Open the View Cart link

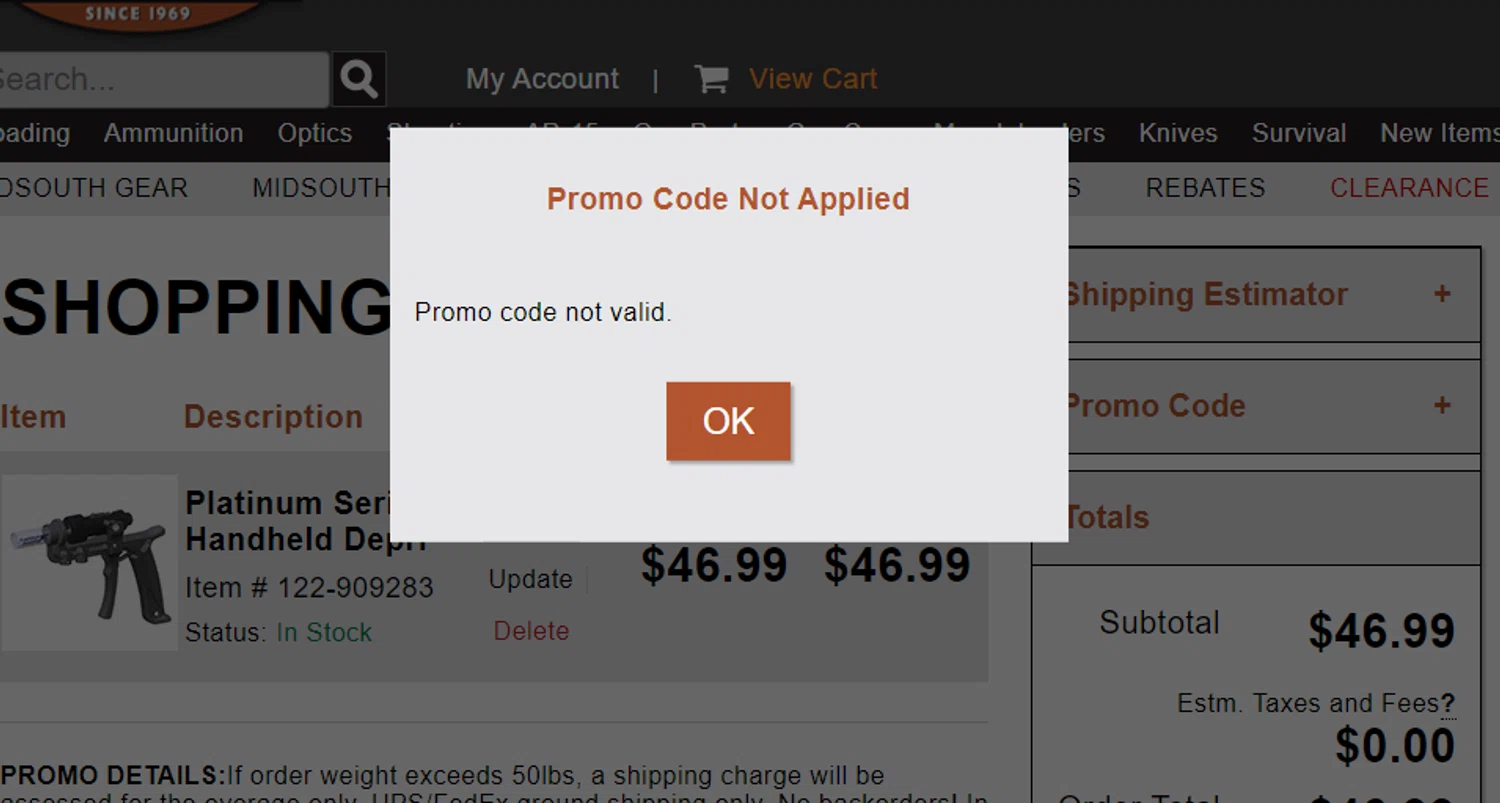812,79
